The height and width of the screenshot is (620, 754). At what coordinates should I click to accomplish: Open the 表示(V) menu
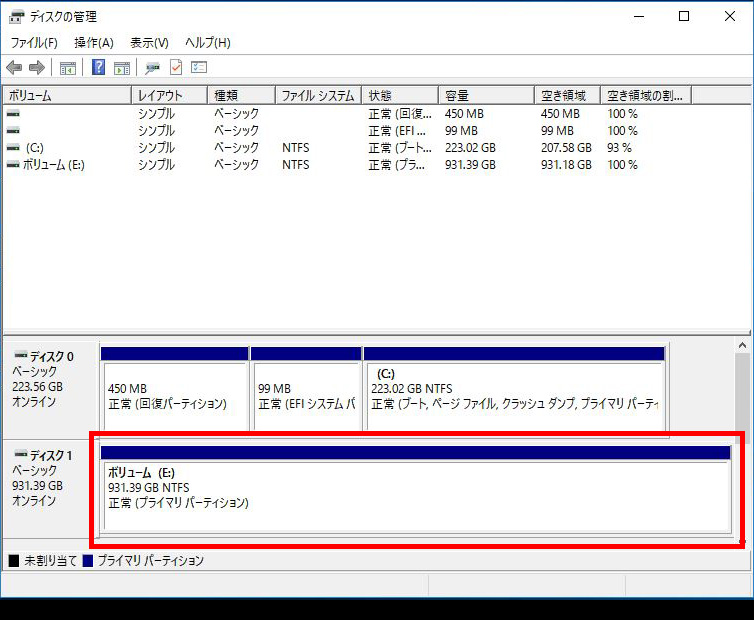[x=150, y=43]
